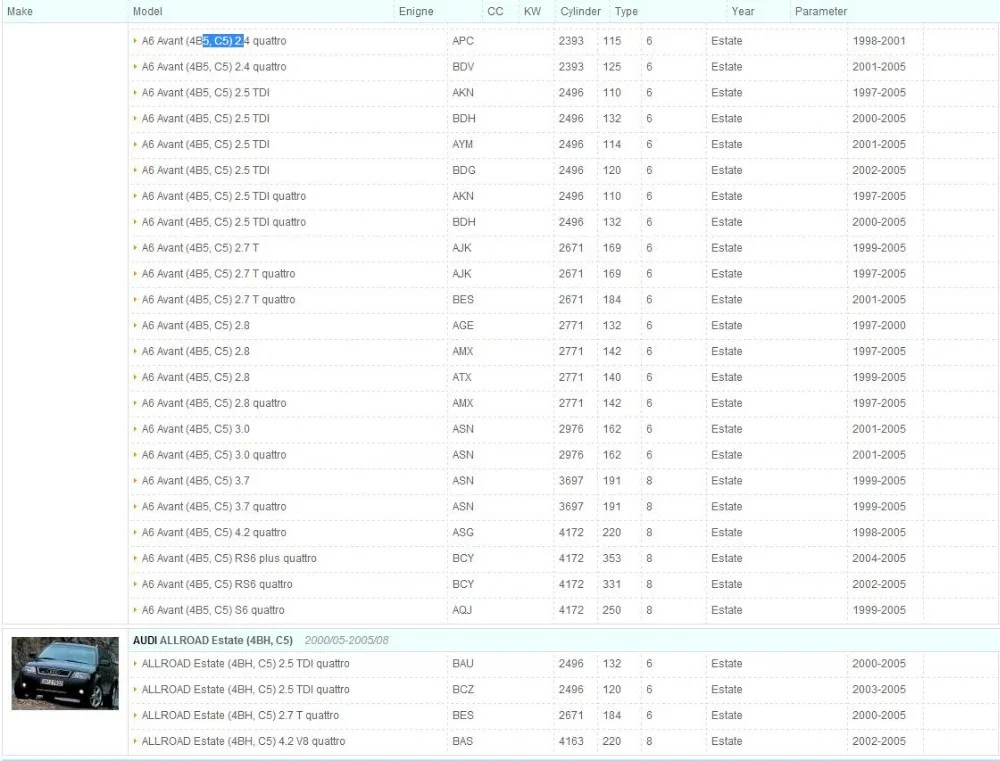Viewport: 1000px width, 761px height.
Task: Open A6 Avant RS6 quattro model link
Action: pos(217,584)
